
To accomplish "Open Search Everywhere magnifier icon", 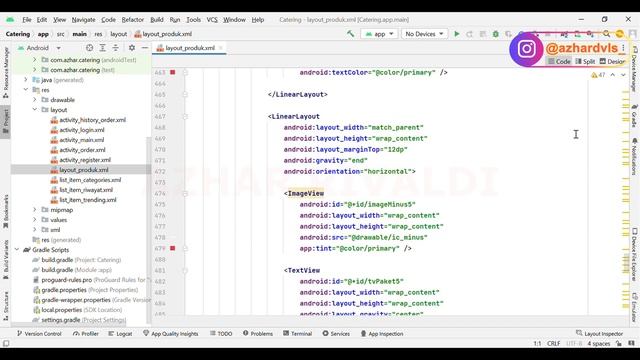I will pos(607,34).
